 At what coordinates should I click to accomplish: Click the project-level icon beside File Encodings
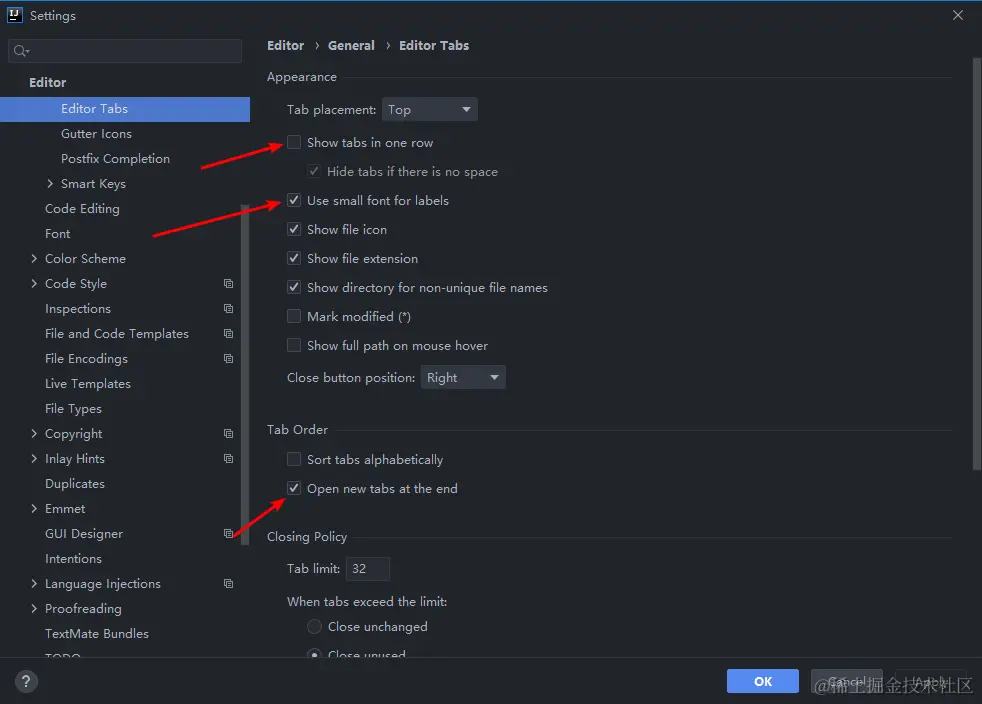[229, 359]
